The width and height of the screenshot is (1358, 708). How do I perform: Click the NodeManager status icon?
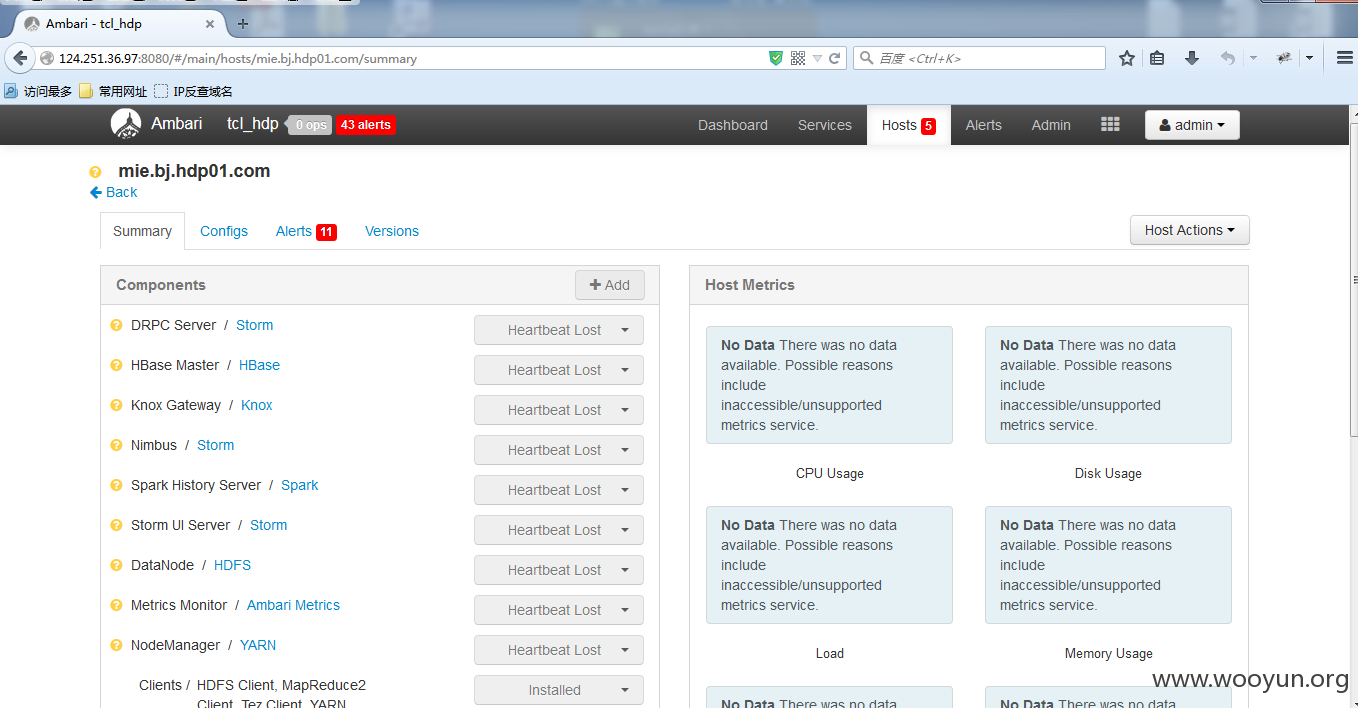(x=116, y=645)
